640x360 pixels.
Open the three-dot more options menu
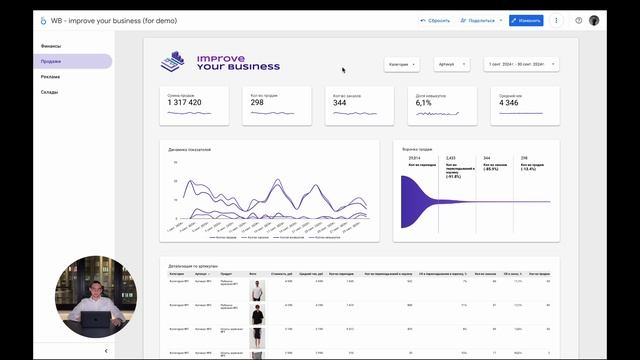pyautogui.click(x=556, y=20)
